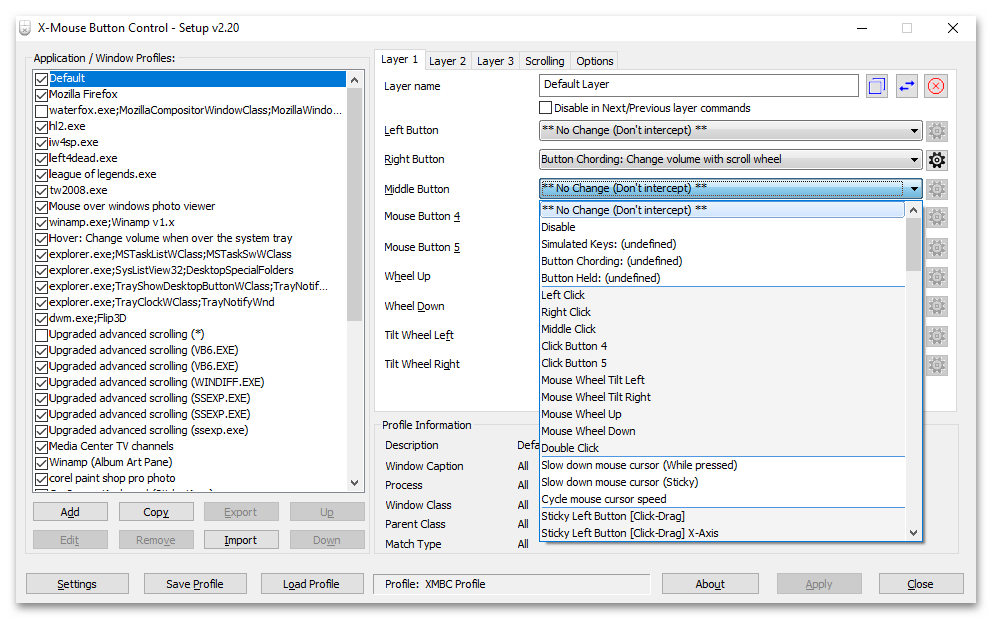This screenshot has height=619, width=992.
Task: Click the Middle Button settings gear
Action: click(x=937, y=189)
